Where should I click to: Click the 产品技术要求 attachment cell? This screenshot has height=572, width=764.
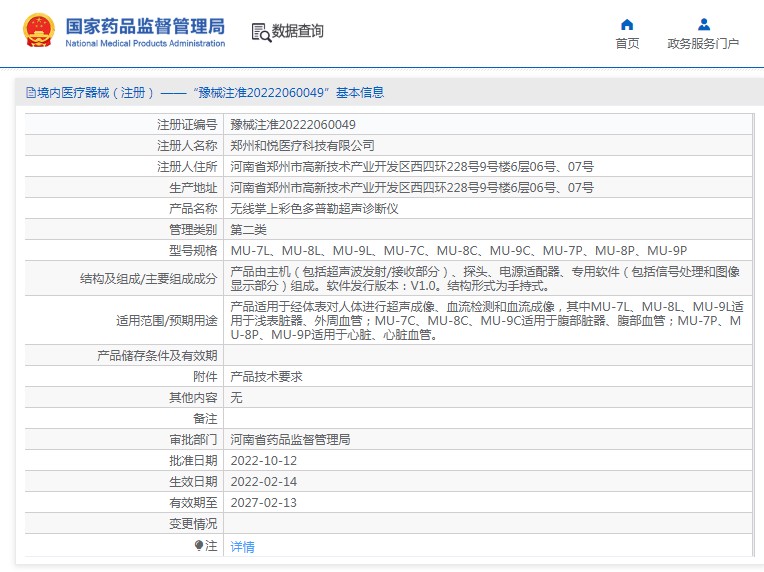[x=266, y=376]
